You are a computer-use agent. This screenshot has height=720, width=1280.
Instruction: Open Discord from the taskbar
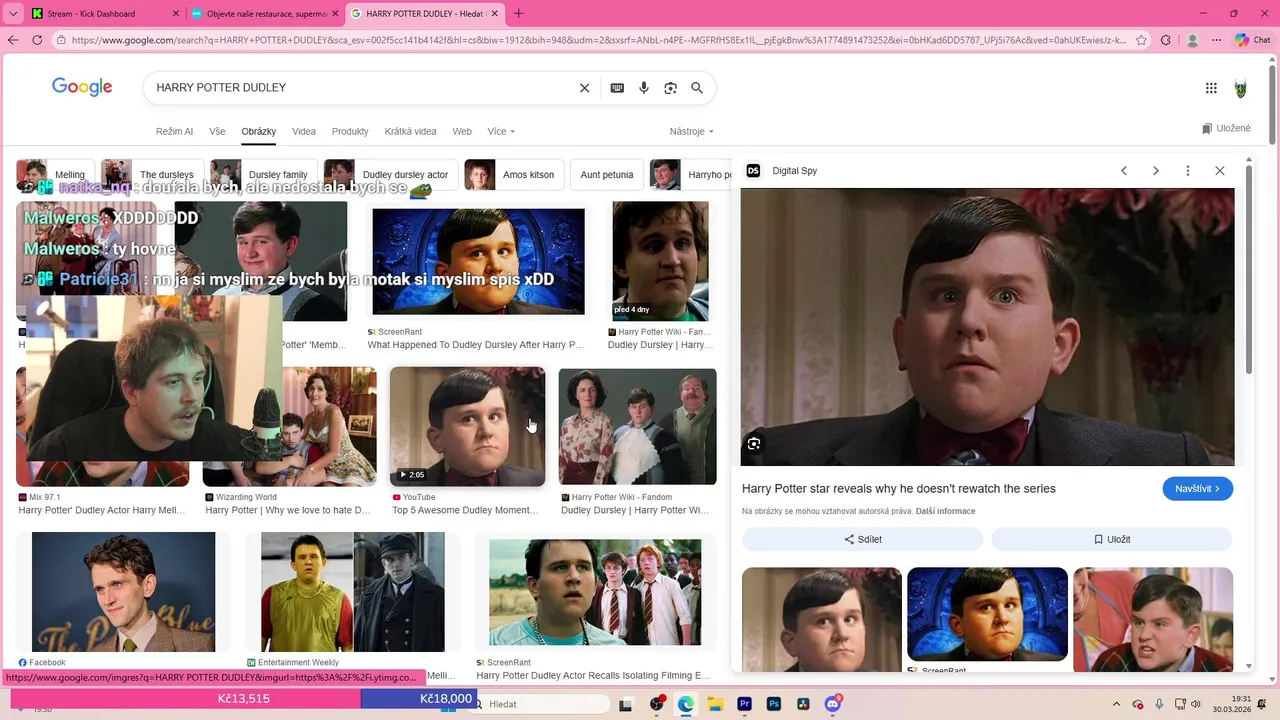[x=832, y=704]
